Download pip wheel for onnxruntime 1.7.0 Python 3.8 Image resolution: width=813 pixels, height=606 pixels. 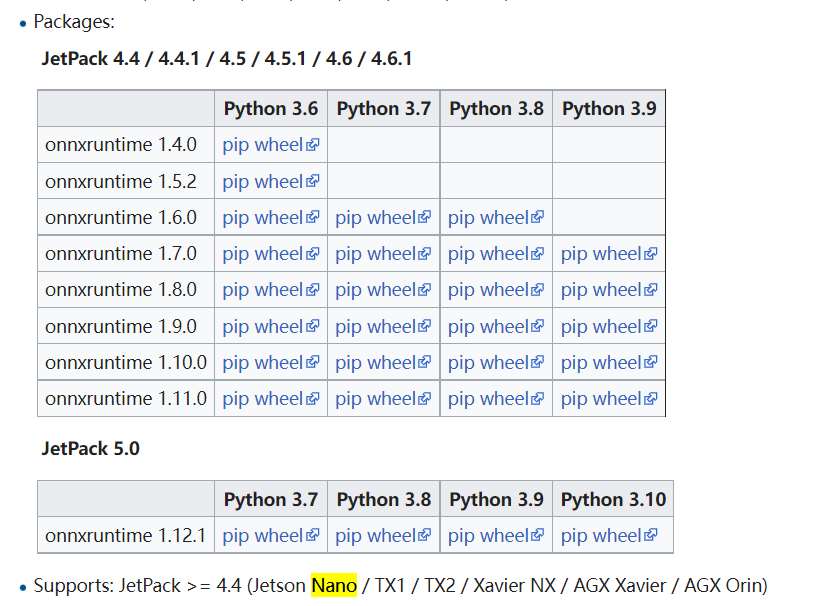click(488, 253)
